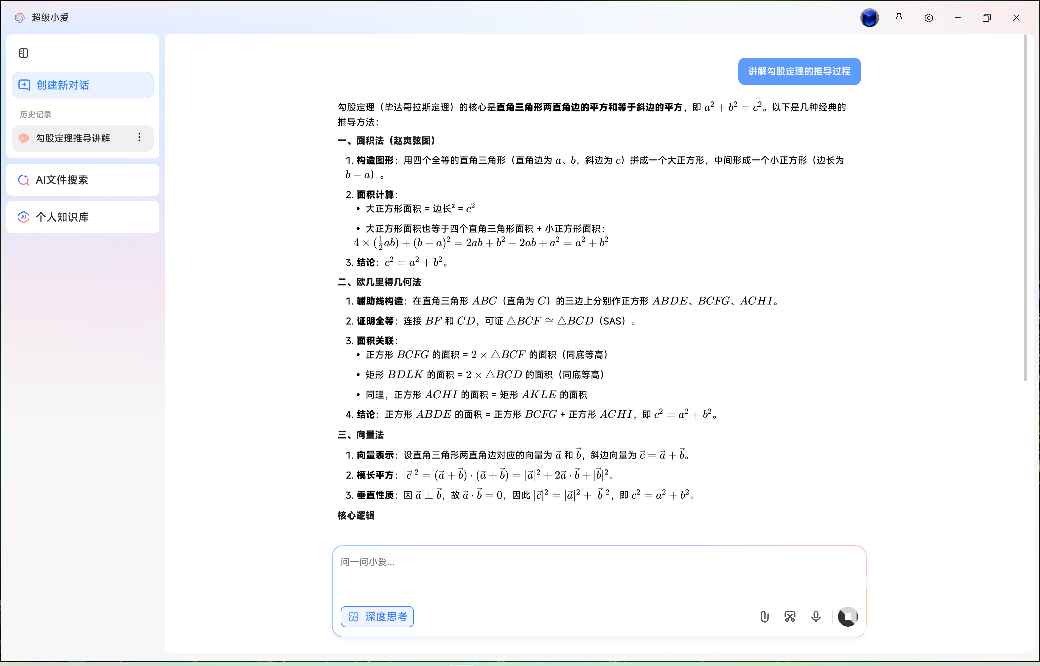Click the user avatar in title bar
1040x666 pixels.
click(869, 18)
